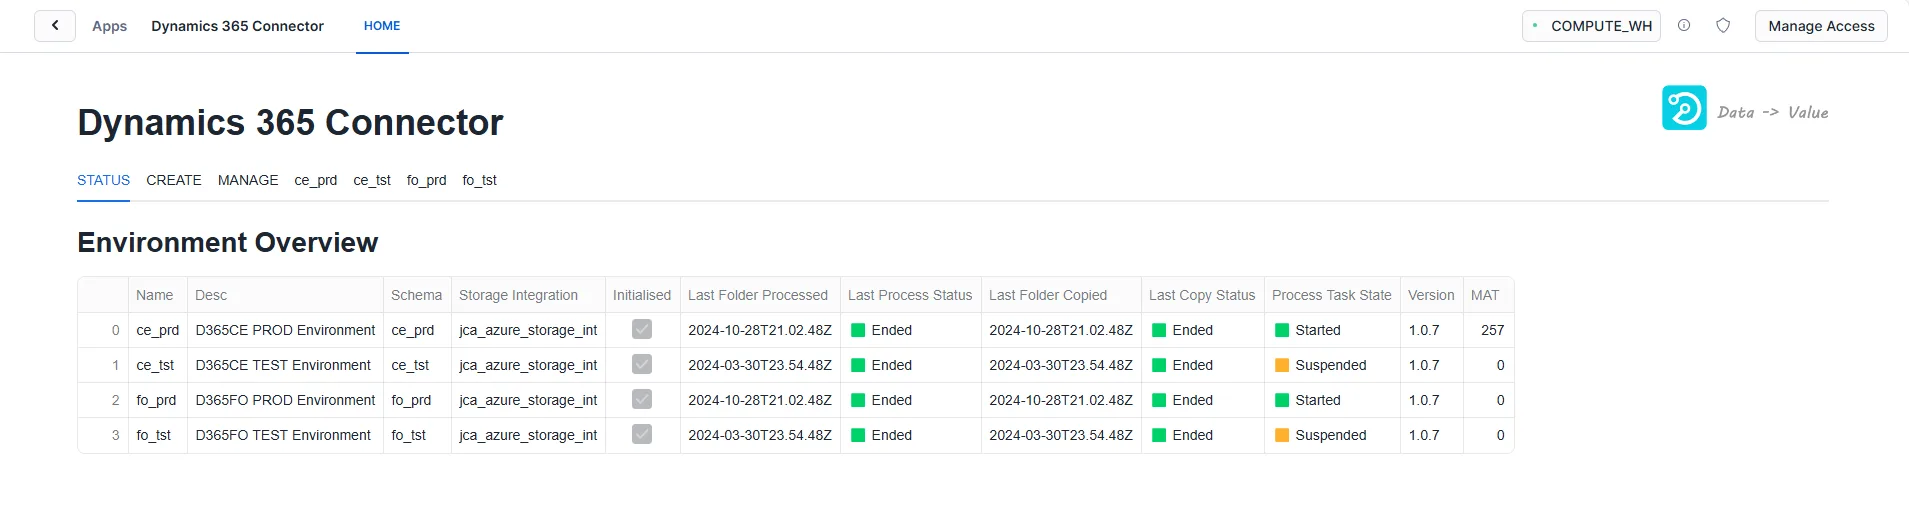The image size is (1909, 517).
Task: Sort table by Last Folder Processed column
Action: (757, 295)
